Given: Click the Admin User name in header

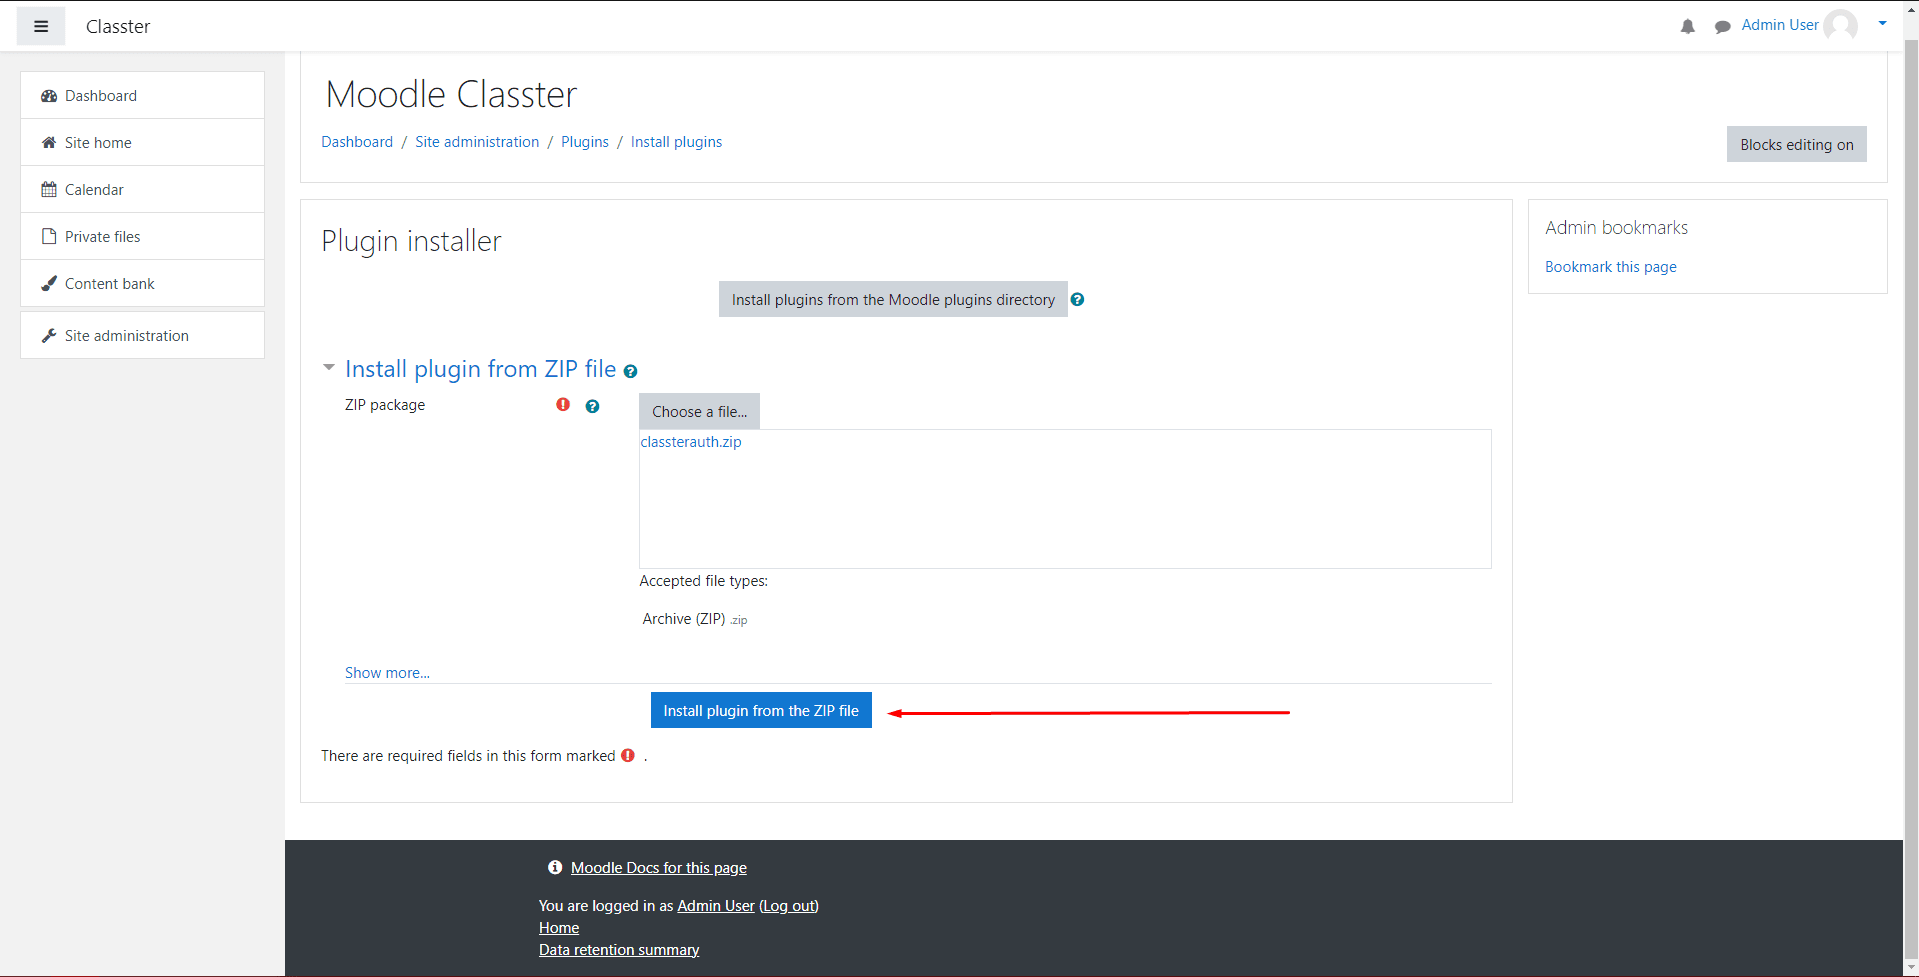Looking at the screenshot, I should click(x=1780, y=25).
